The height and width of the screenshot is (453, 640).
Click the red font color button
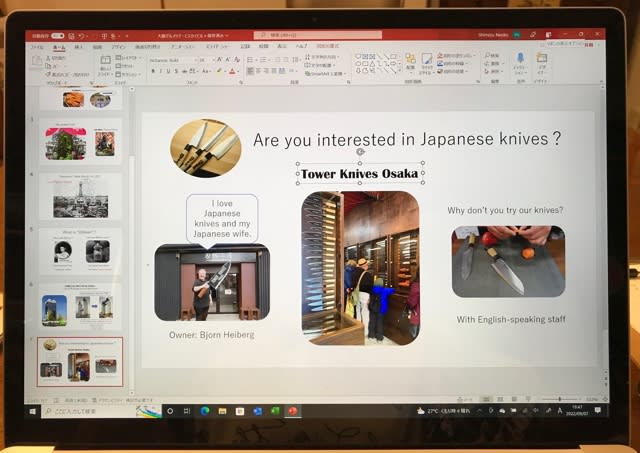pos(233,71)
